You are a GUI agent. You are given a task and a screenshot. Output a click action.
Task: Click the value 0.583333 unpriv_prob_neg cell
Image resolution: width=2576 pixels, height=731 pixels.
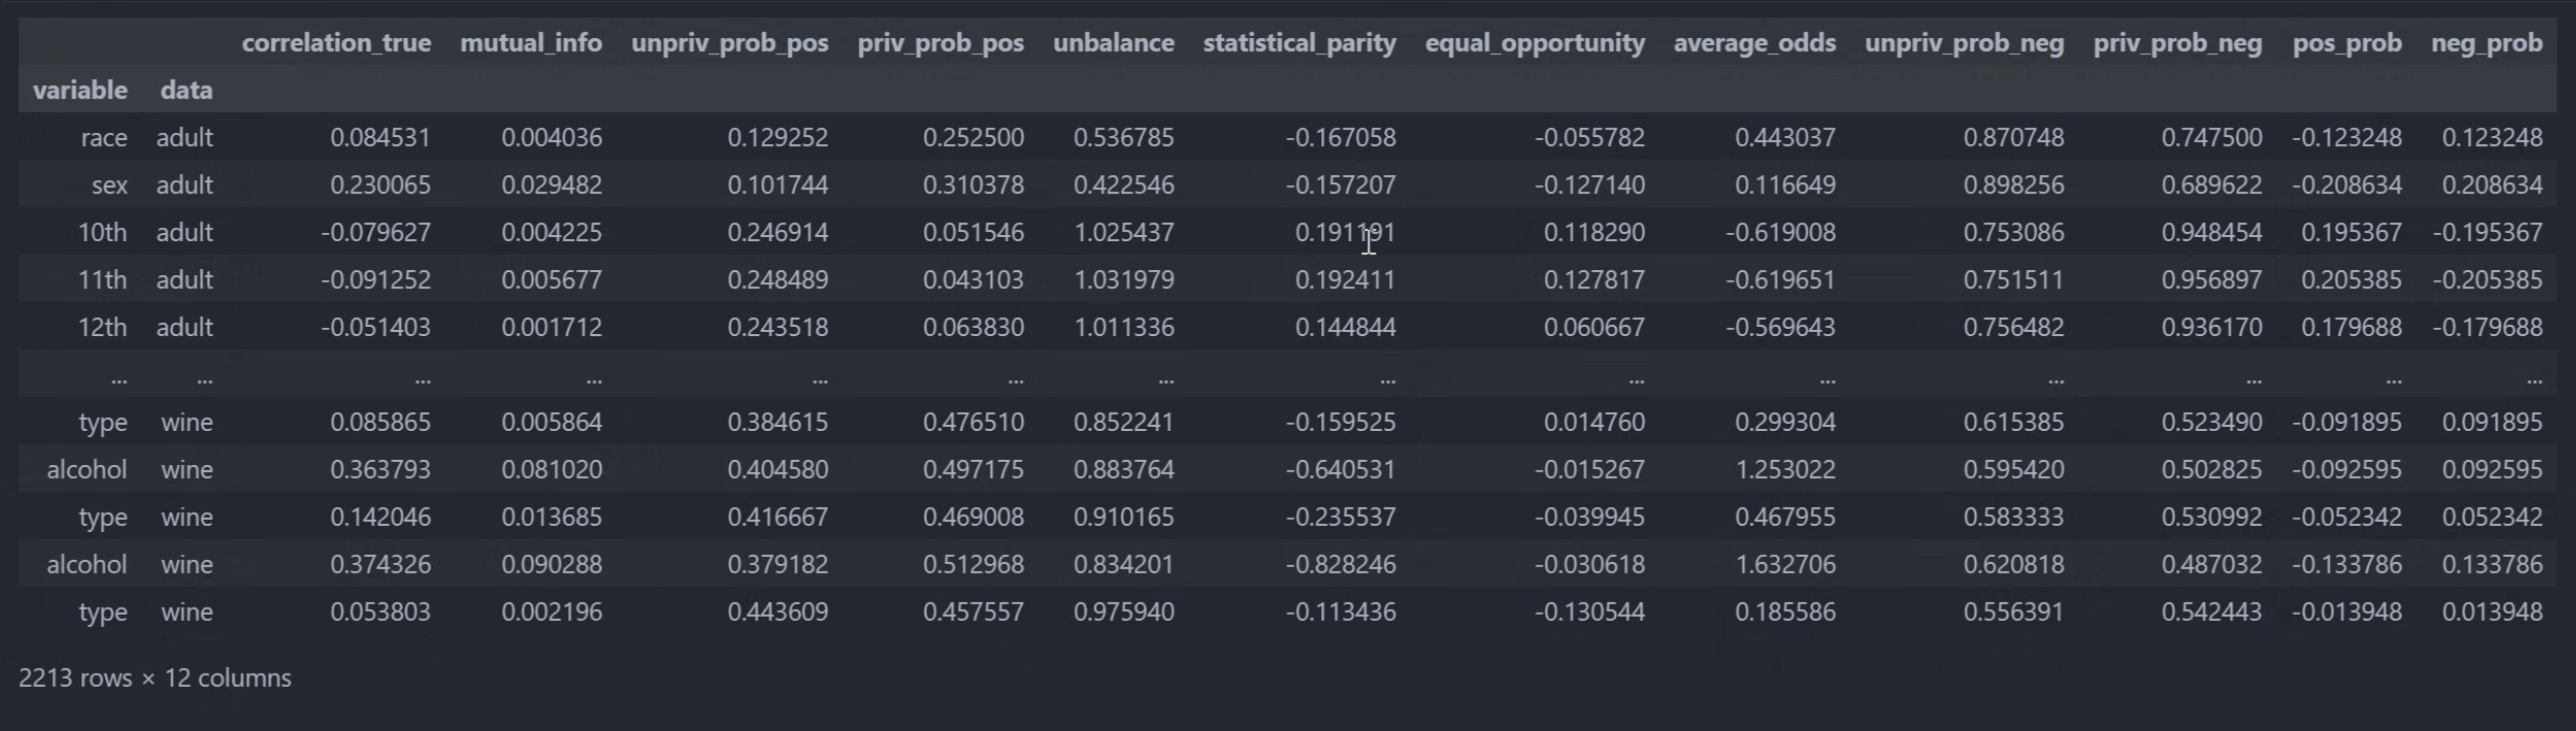2013,517
